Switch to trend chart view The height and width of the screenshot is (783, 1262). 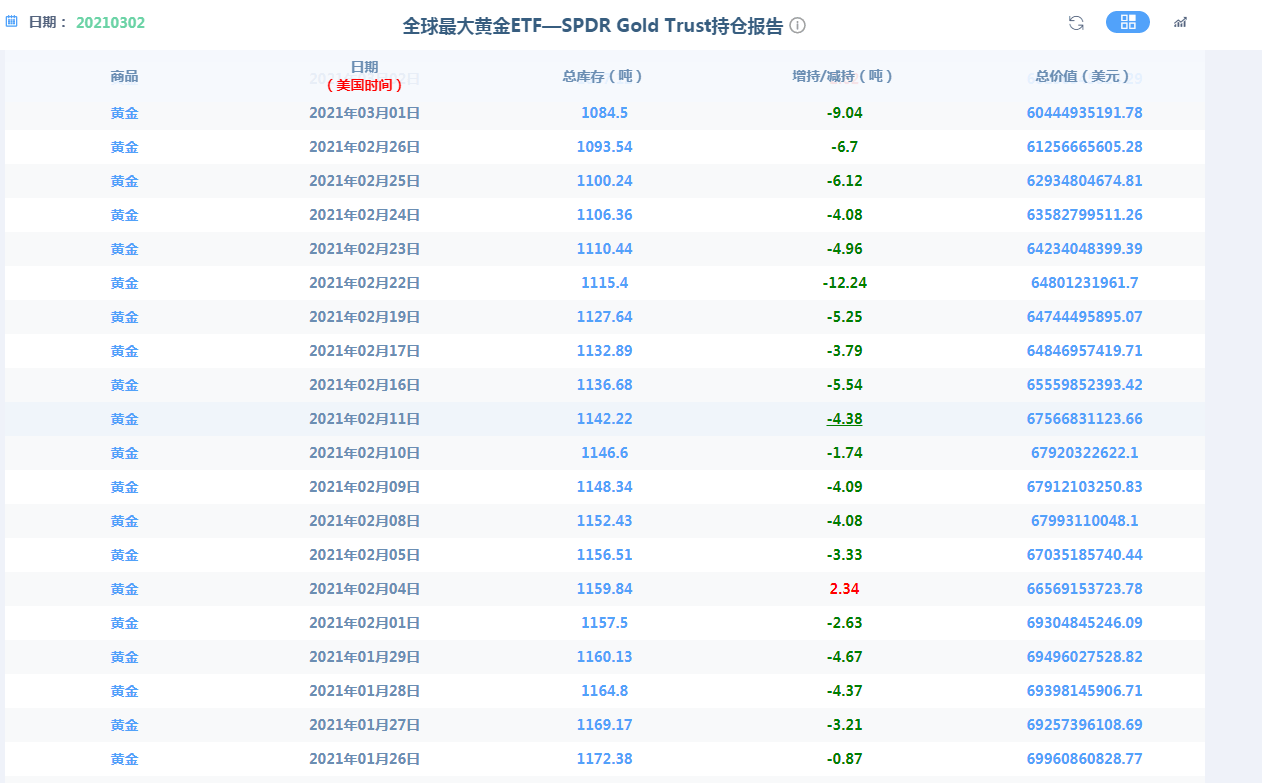click(x=1180, y=23)
